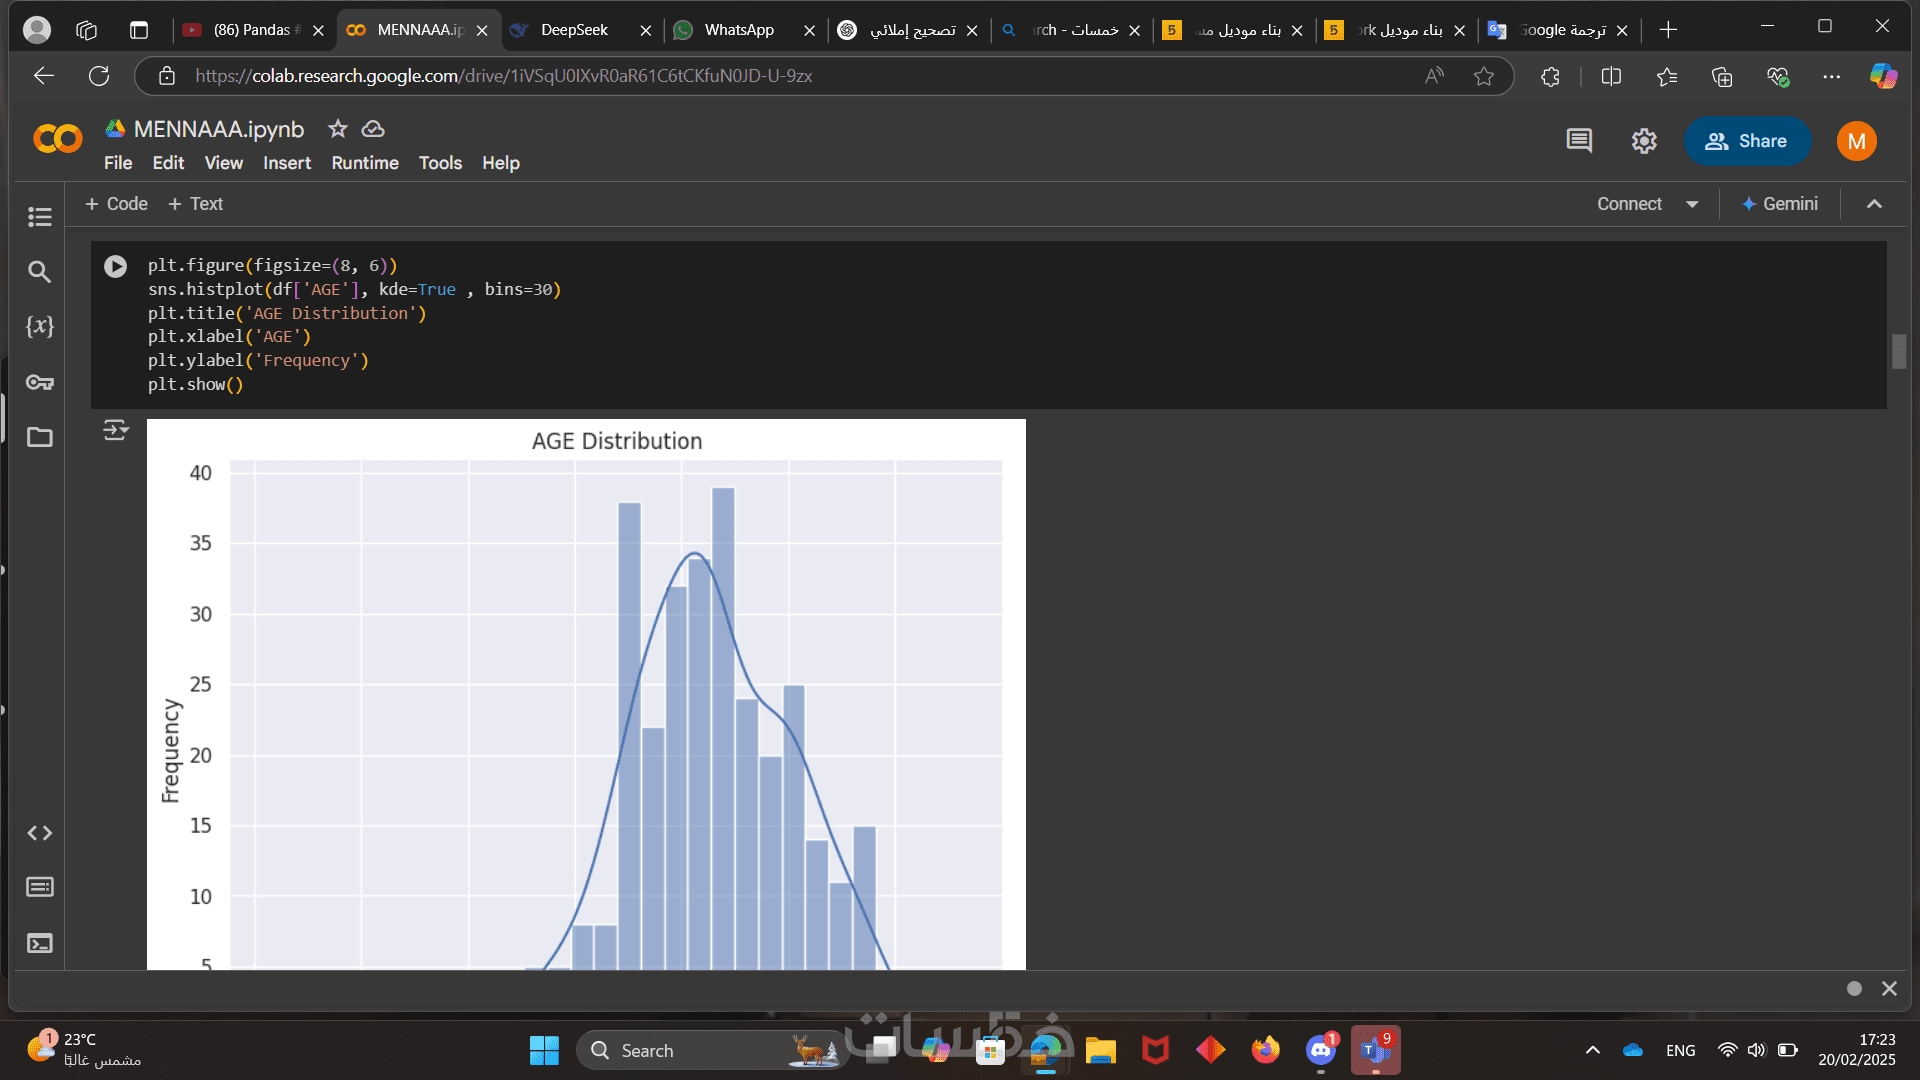Click the Share button
The width and height of the screenshot is (1920, 1080).
(x=1747, y=141)
